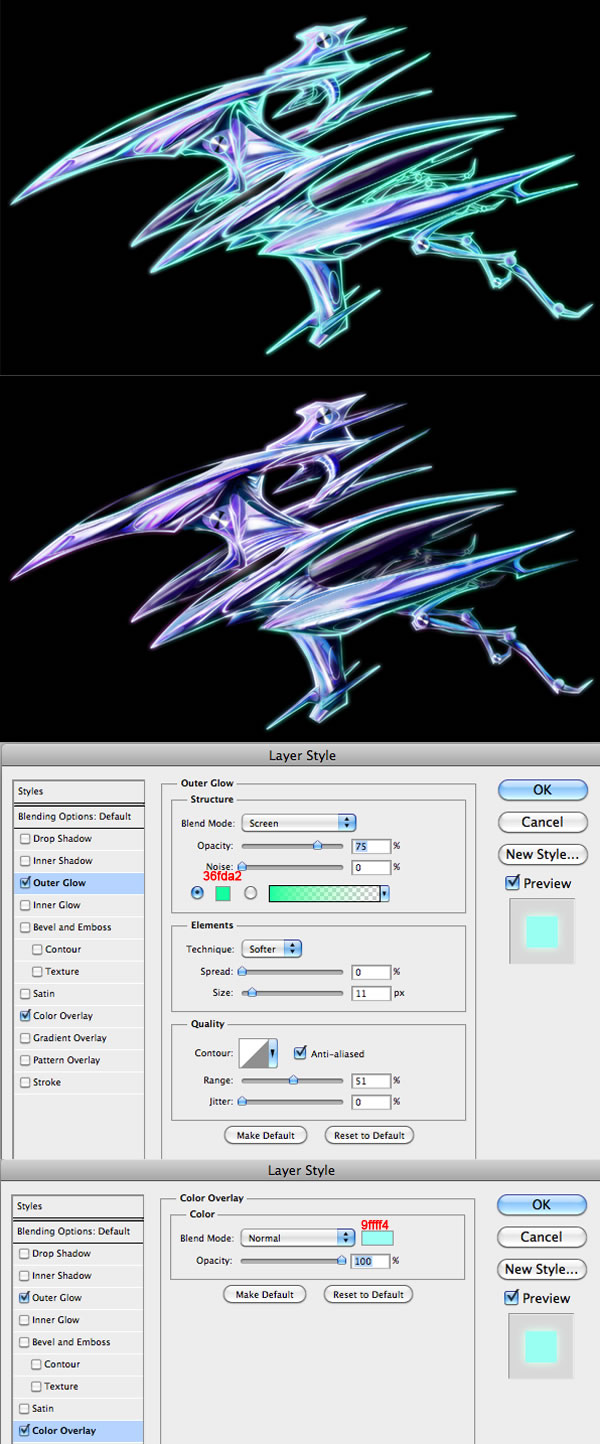Select the solid color glow radio button
This screenshot has height=1444, width=600.
point(196,893)
